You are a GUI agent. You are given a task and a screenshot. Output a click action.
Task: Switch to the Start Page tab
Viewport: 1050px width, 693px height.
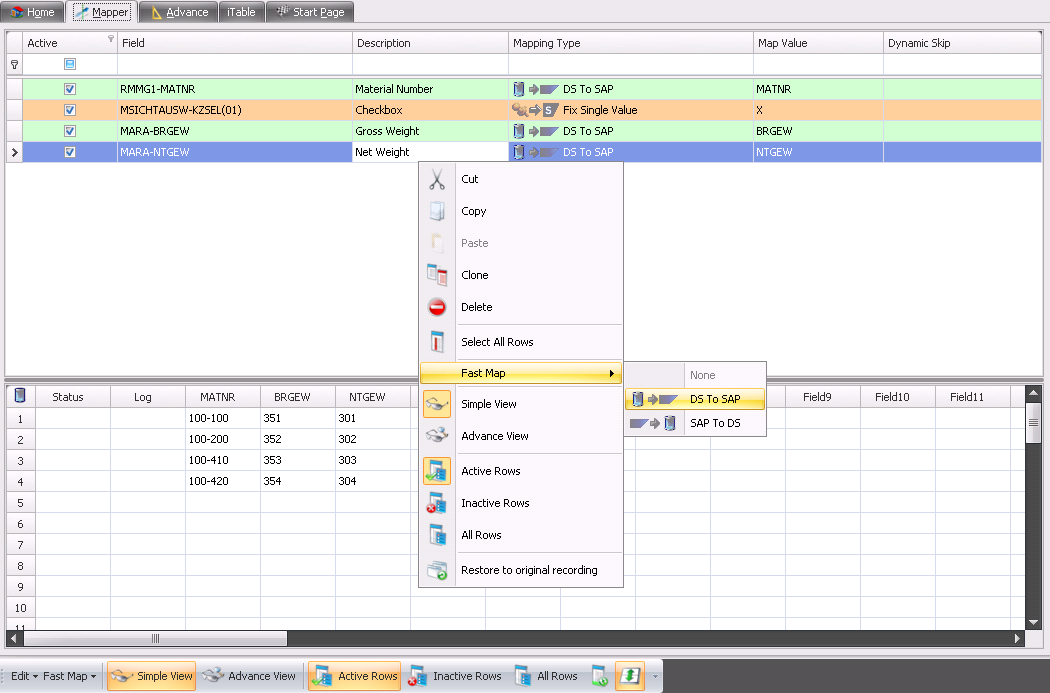click(x=310, y=12)
